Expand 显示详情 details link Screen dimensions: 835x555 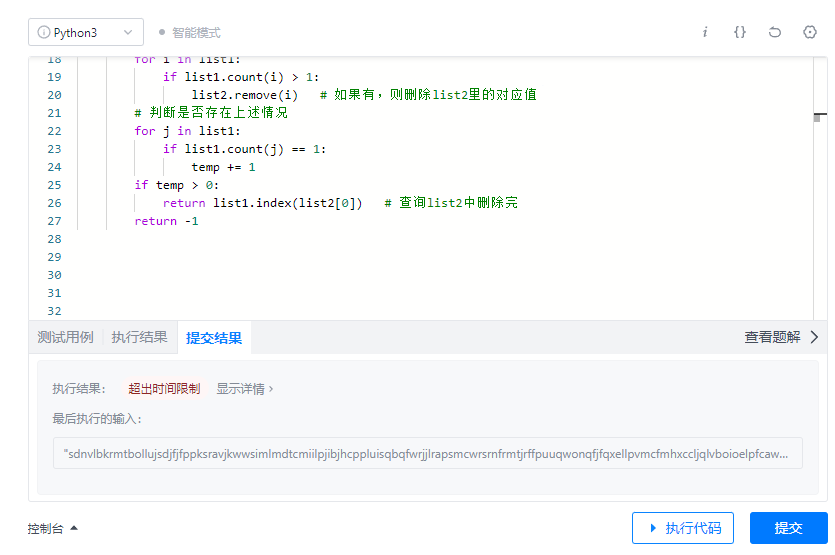[244, 389]
